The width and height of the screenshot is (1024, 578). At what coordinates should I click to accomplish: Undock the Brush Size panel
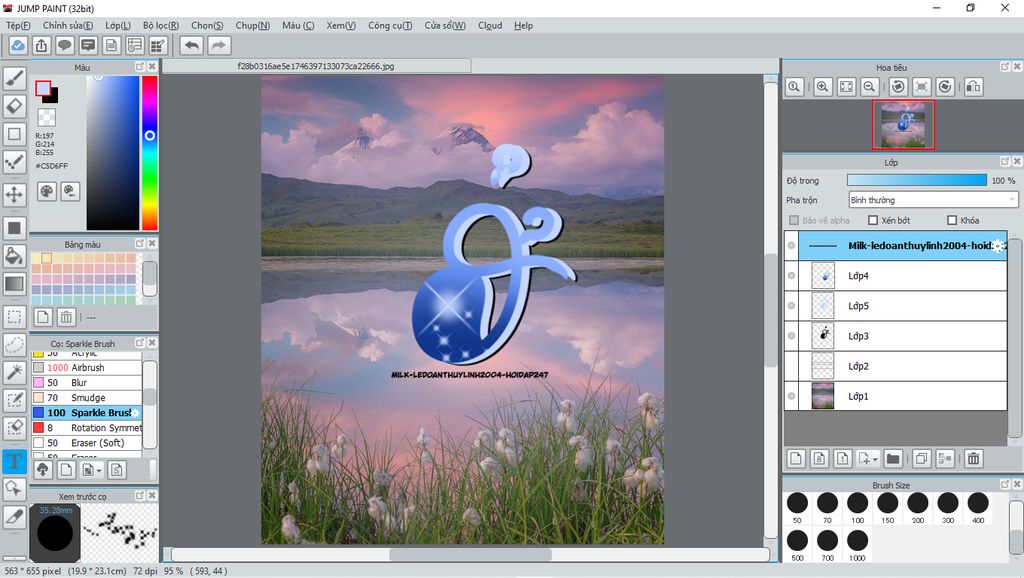(x=1005, y=484)
